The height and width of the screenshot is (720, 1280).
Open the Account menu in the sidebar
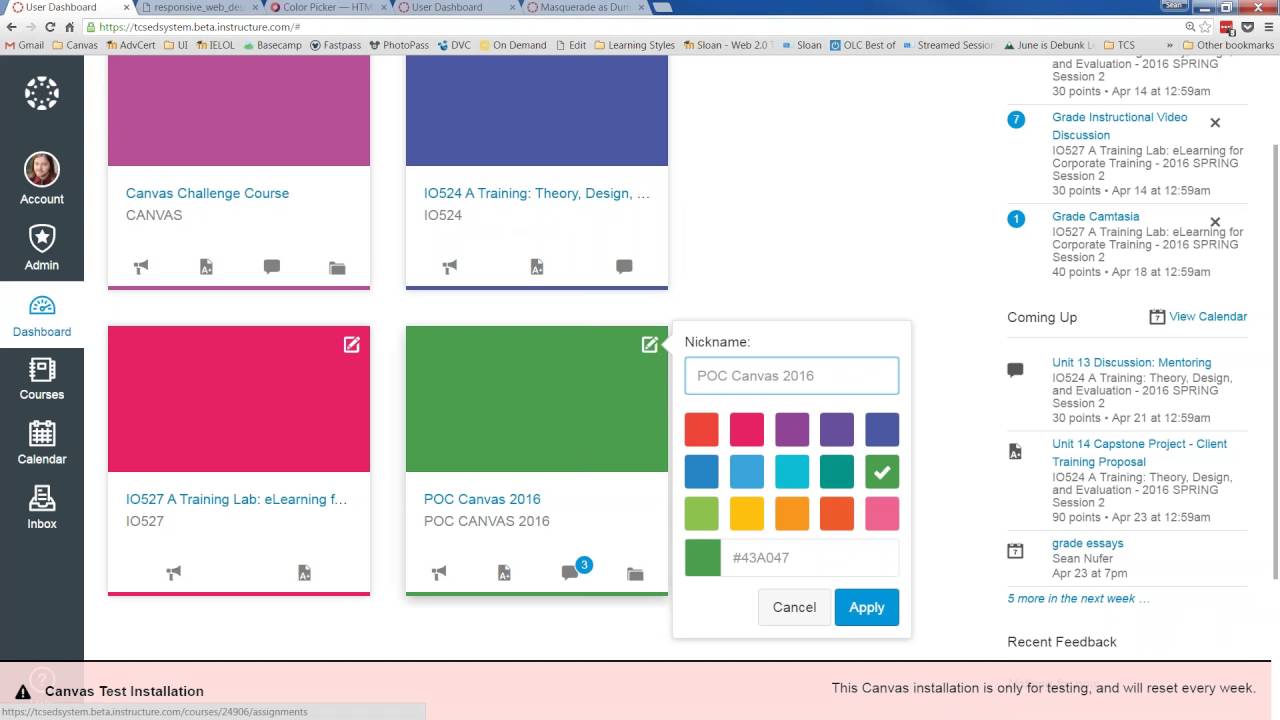(x=42, y=179)
